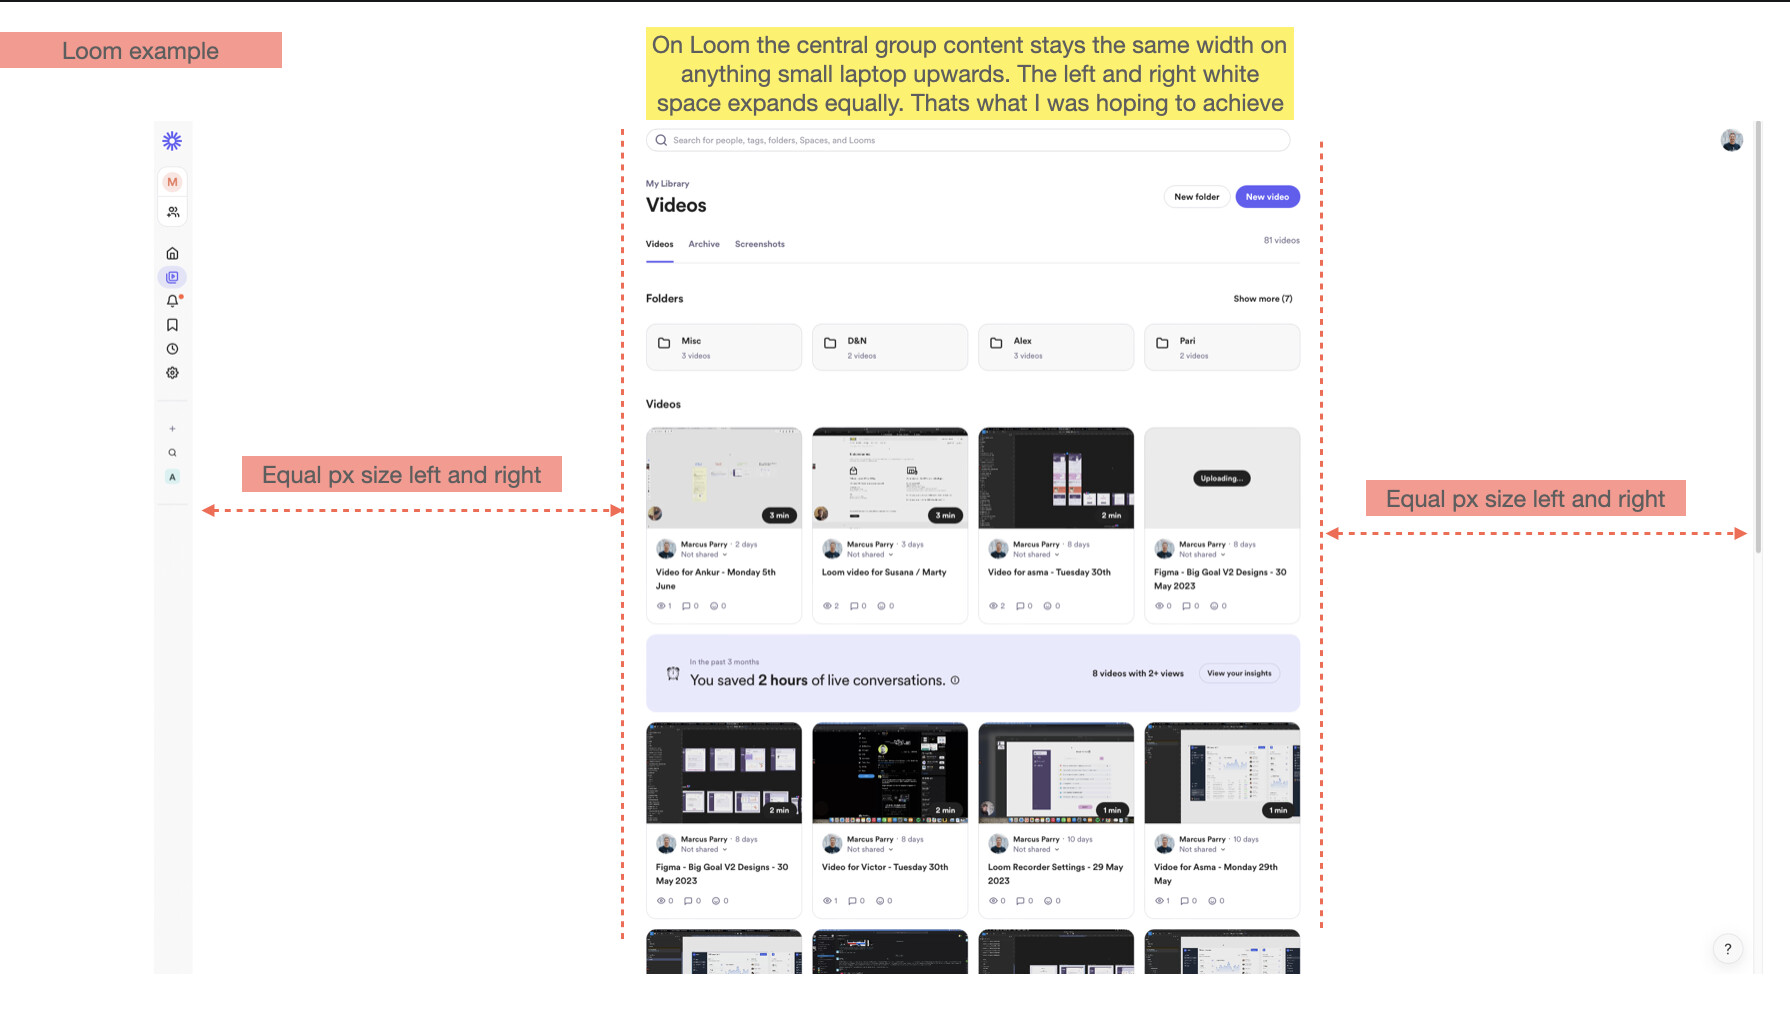
Task: Click the search bar at the top
Action: point(967,140)
